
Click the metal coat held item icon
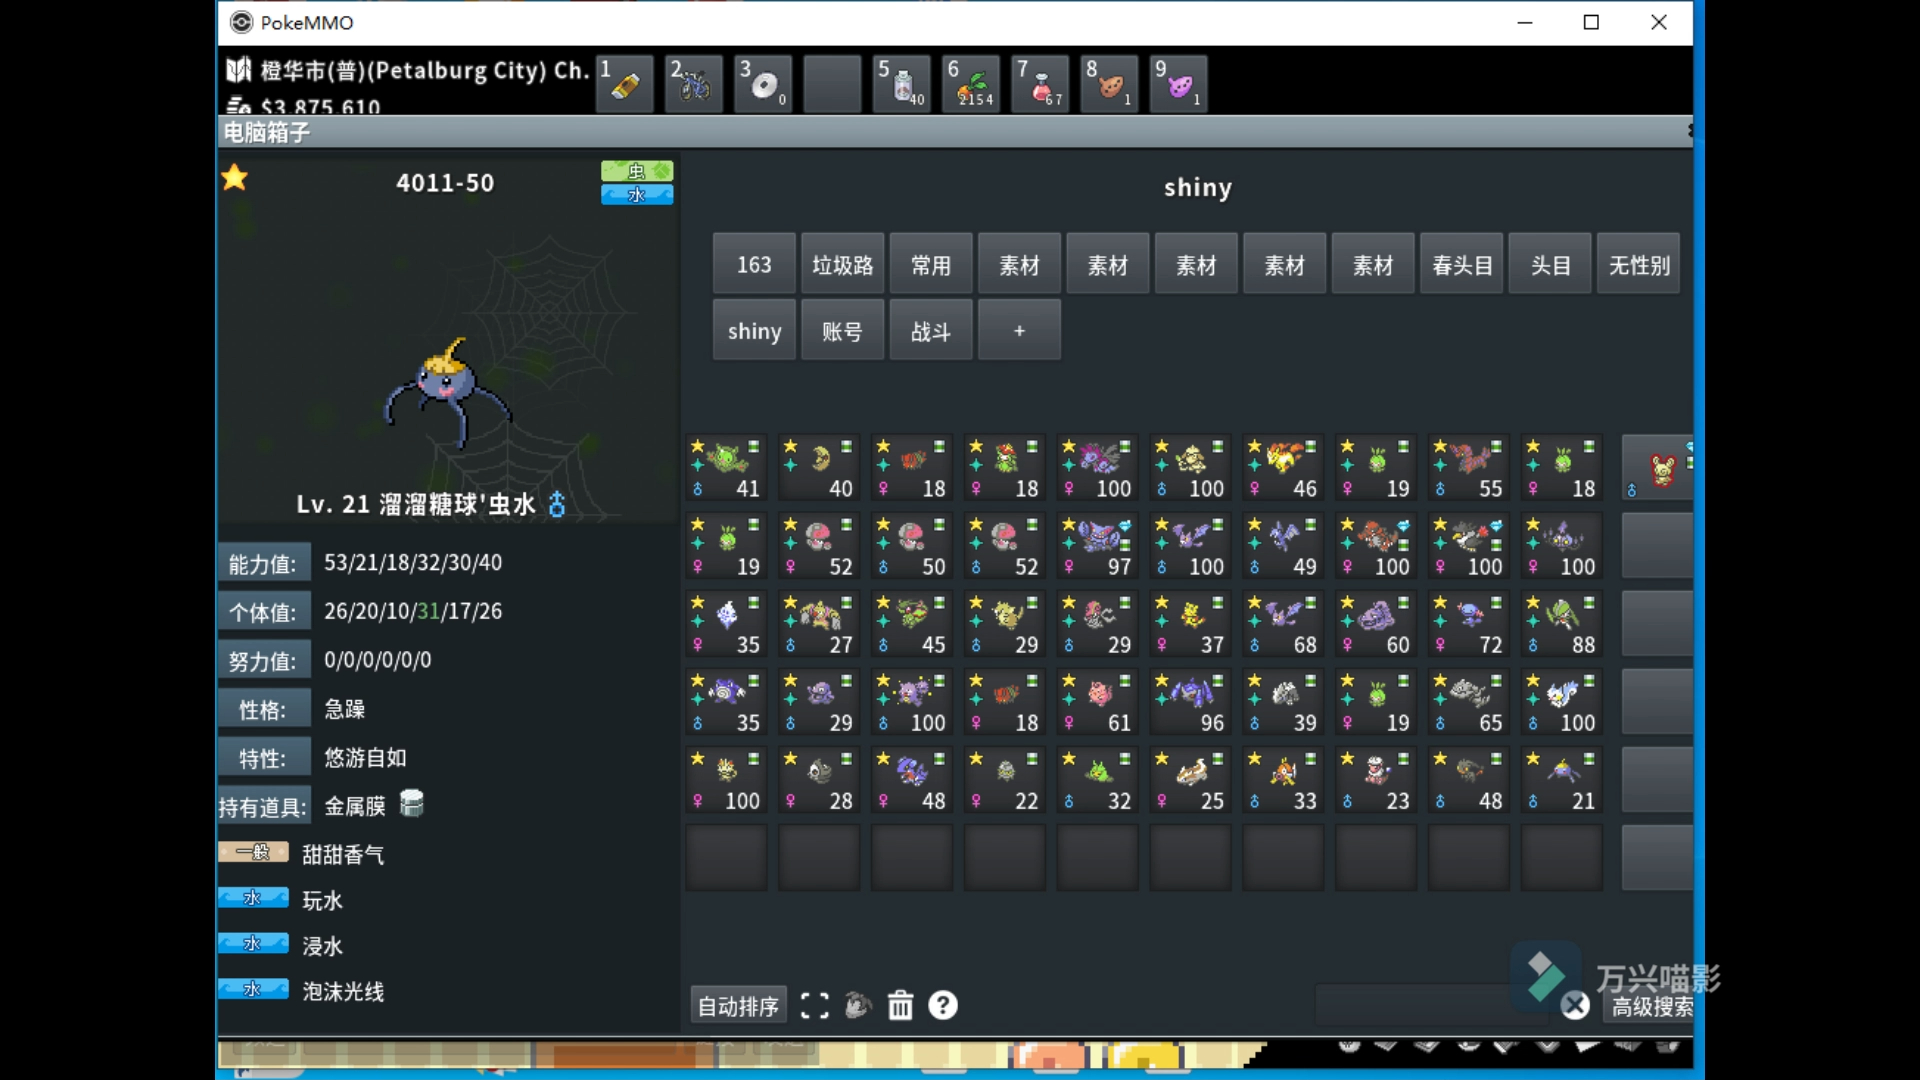[412, 803]
